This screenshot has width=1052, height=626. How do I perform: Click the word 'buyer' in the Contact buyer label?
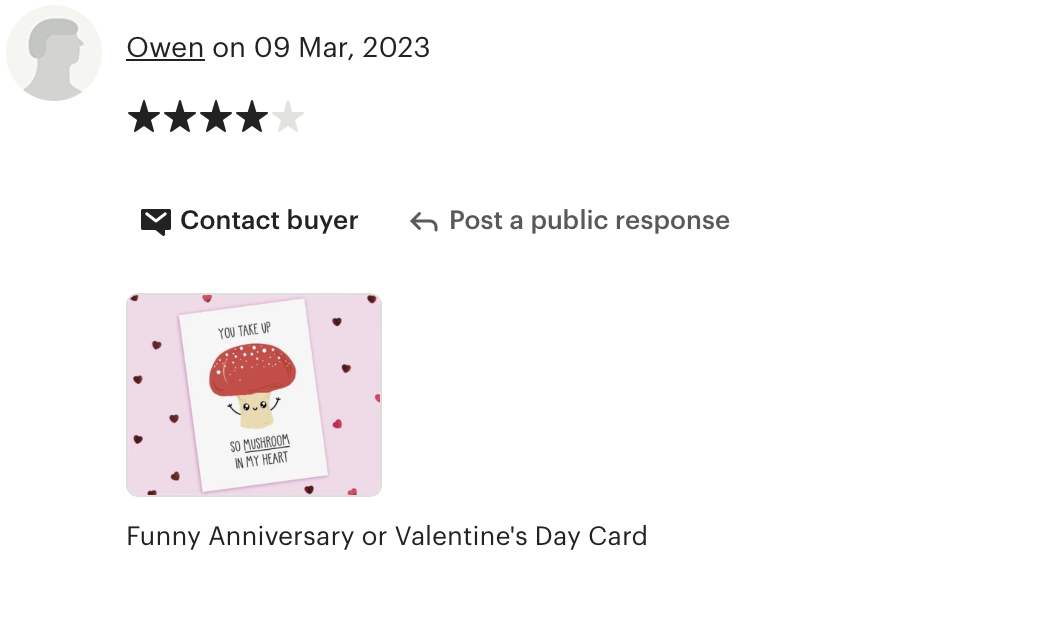click(x=323, y=221)
